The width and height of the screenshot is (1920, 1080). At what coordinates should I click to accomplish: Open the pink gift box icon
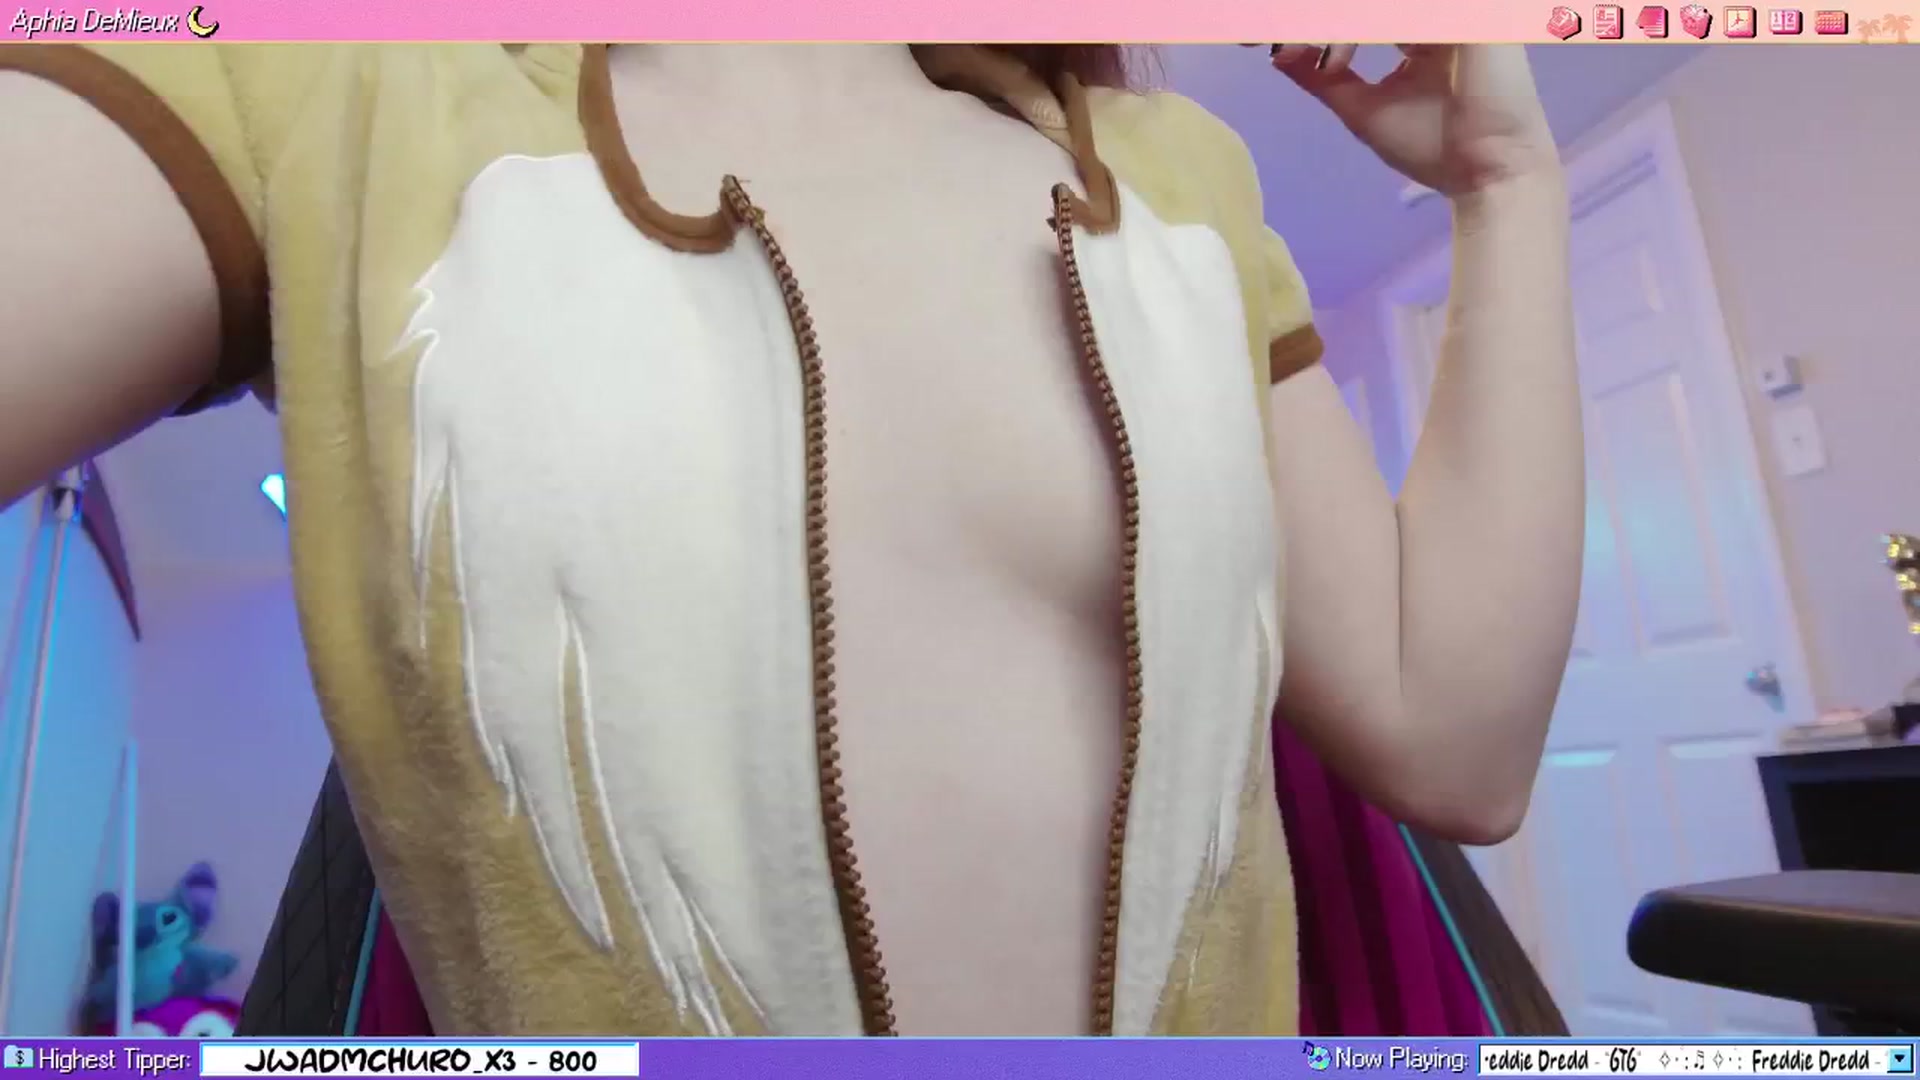click(1696, 22)
